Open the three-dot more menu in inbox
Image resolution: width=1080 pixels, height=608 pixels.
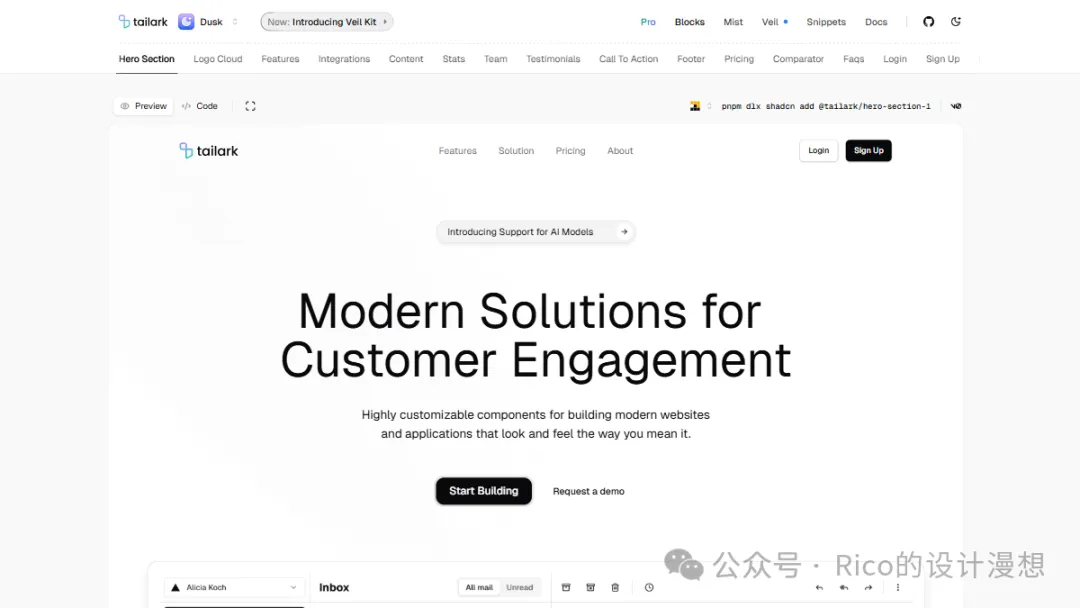click(x=897, y=588)
